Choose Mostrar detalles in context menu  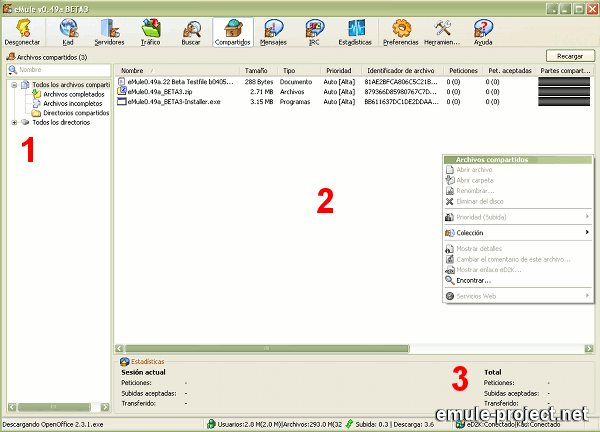pos(518,249)
